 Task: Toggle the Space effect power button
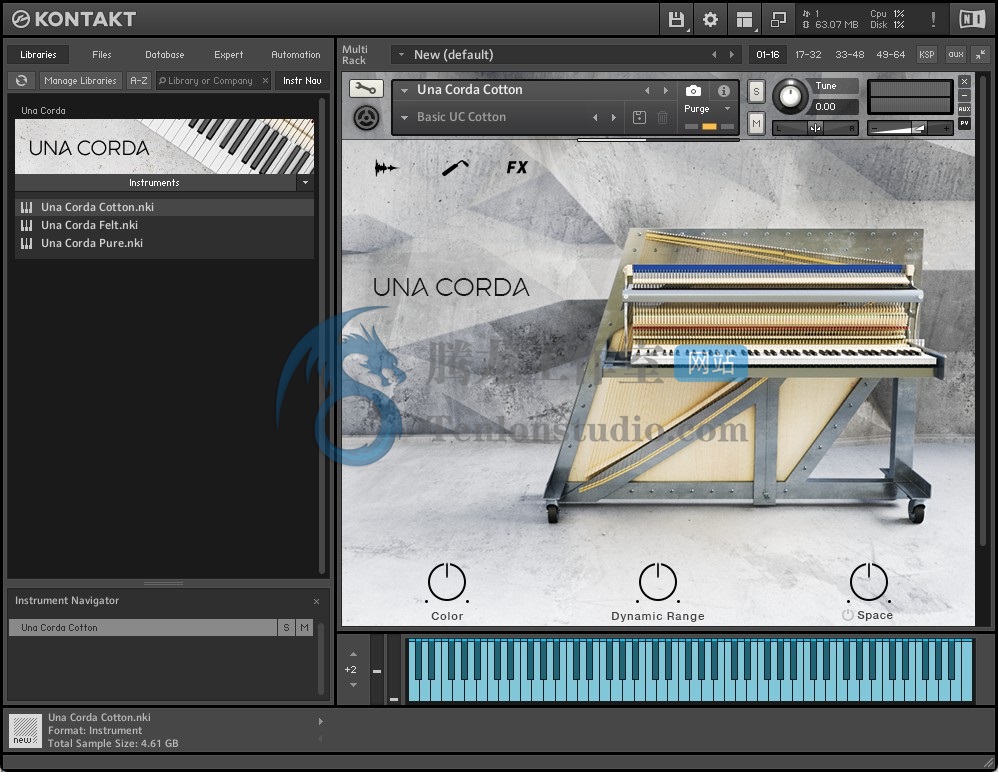[848, 615]
